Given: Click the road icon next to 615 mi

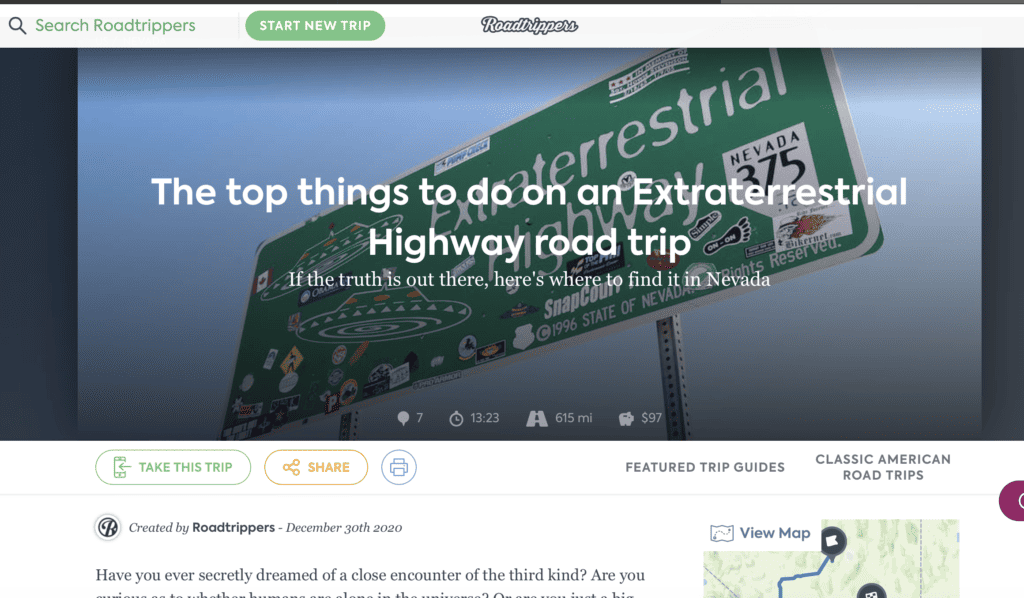Looking at the screenshot, I should click(537, 418).
